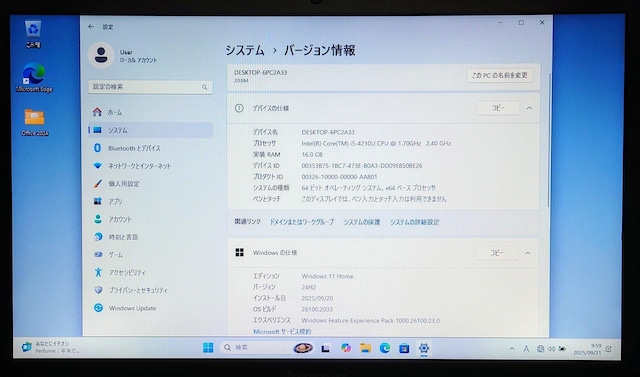The height and width of the screenshot is (377, 640).
Task: Select システム in the settings sidebar
Action: (150, 130)
